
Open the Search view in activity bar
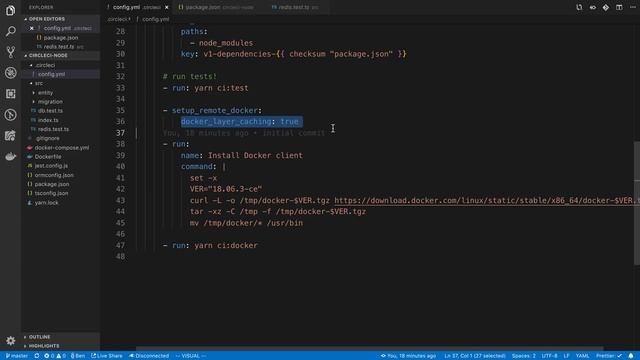(10, 31)
